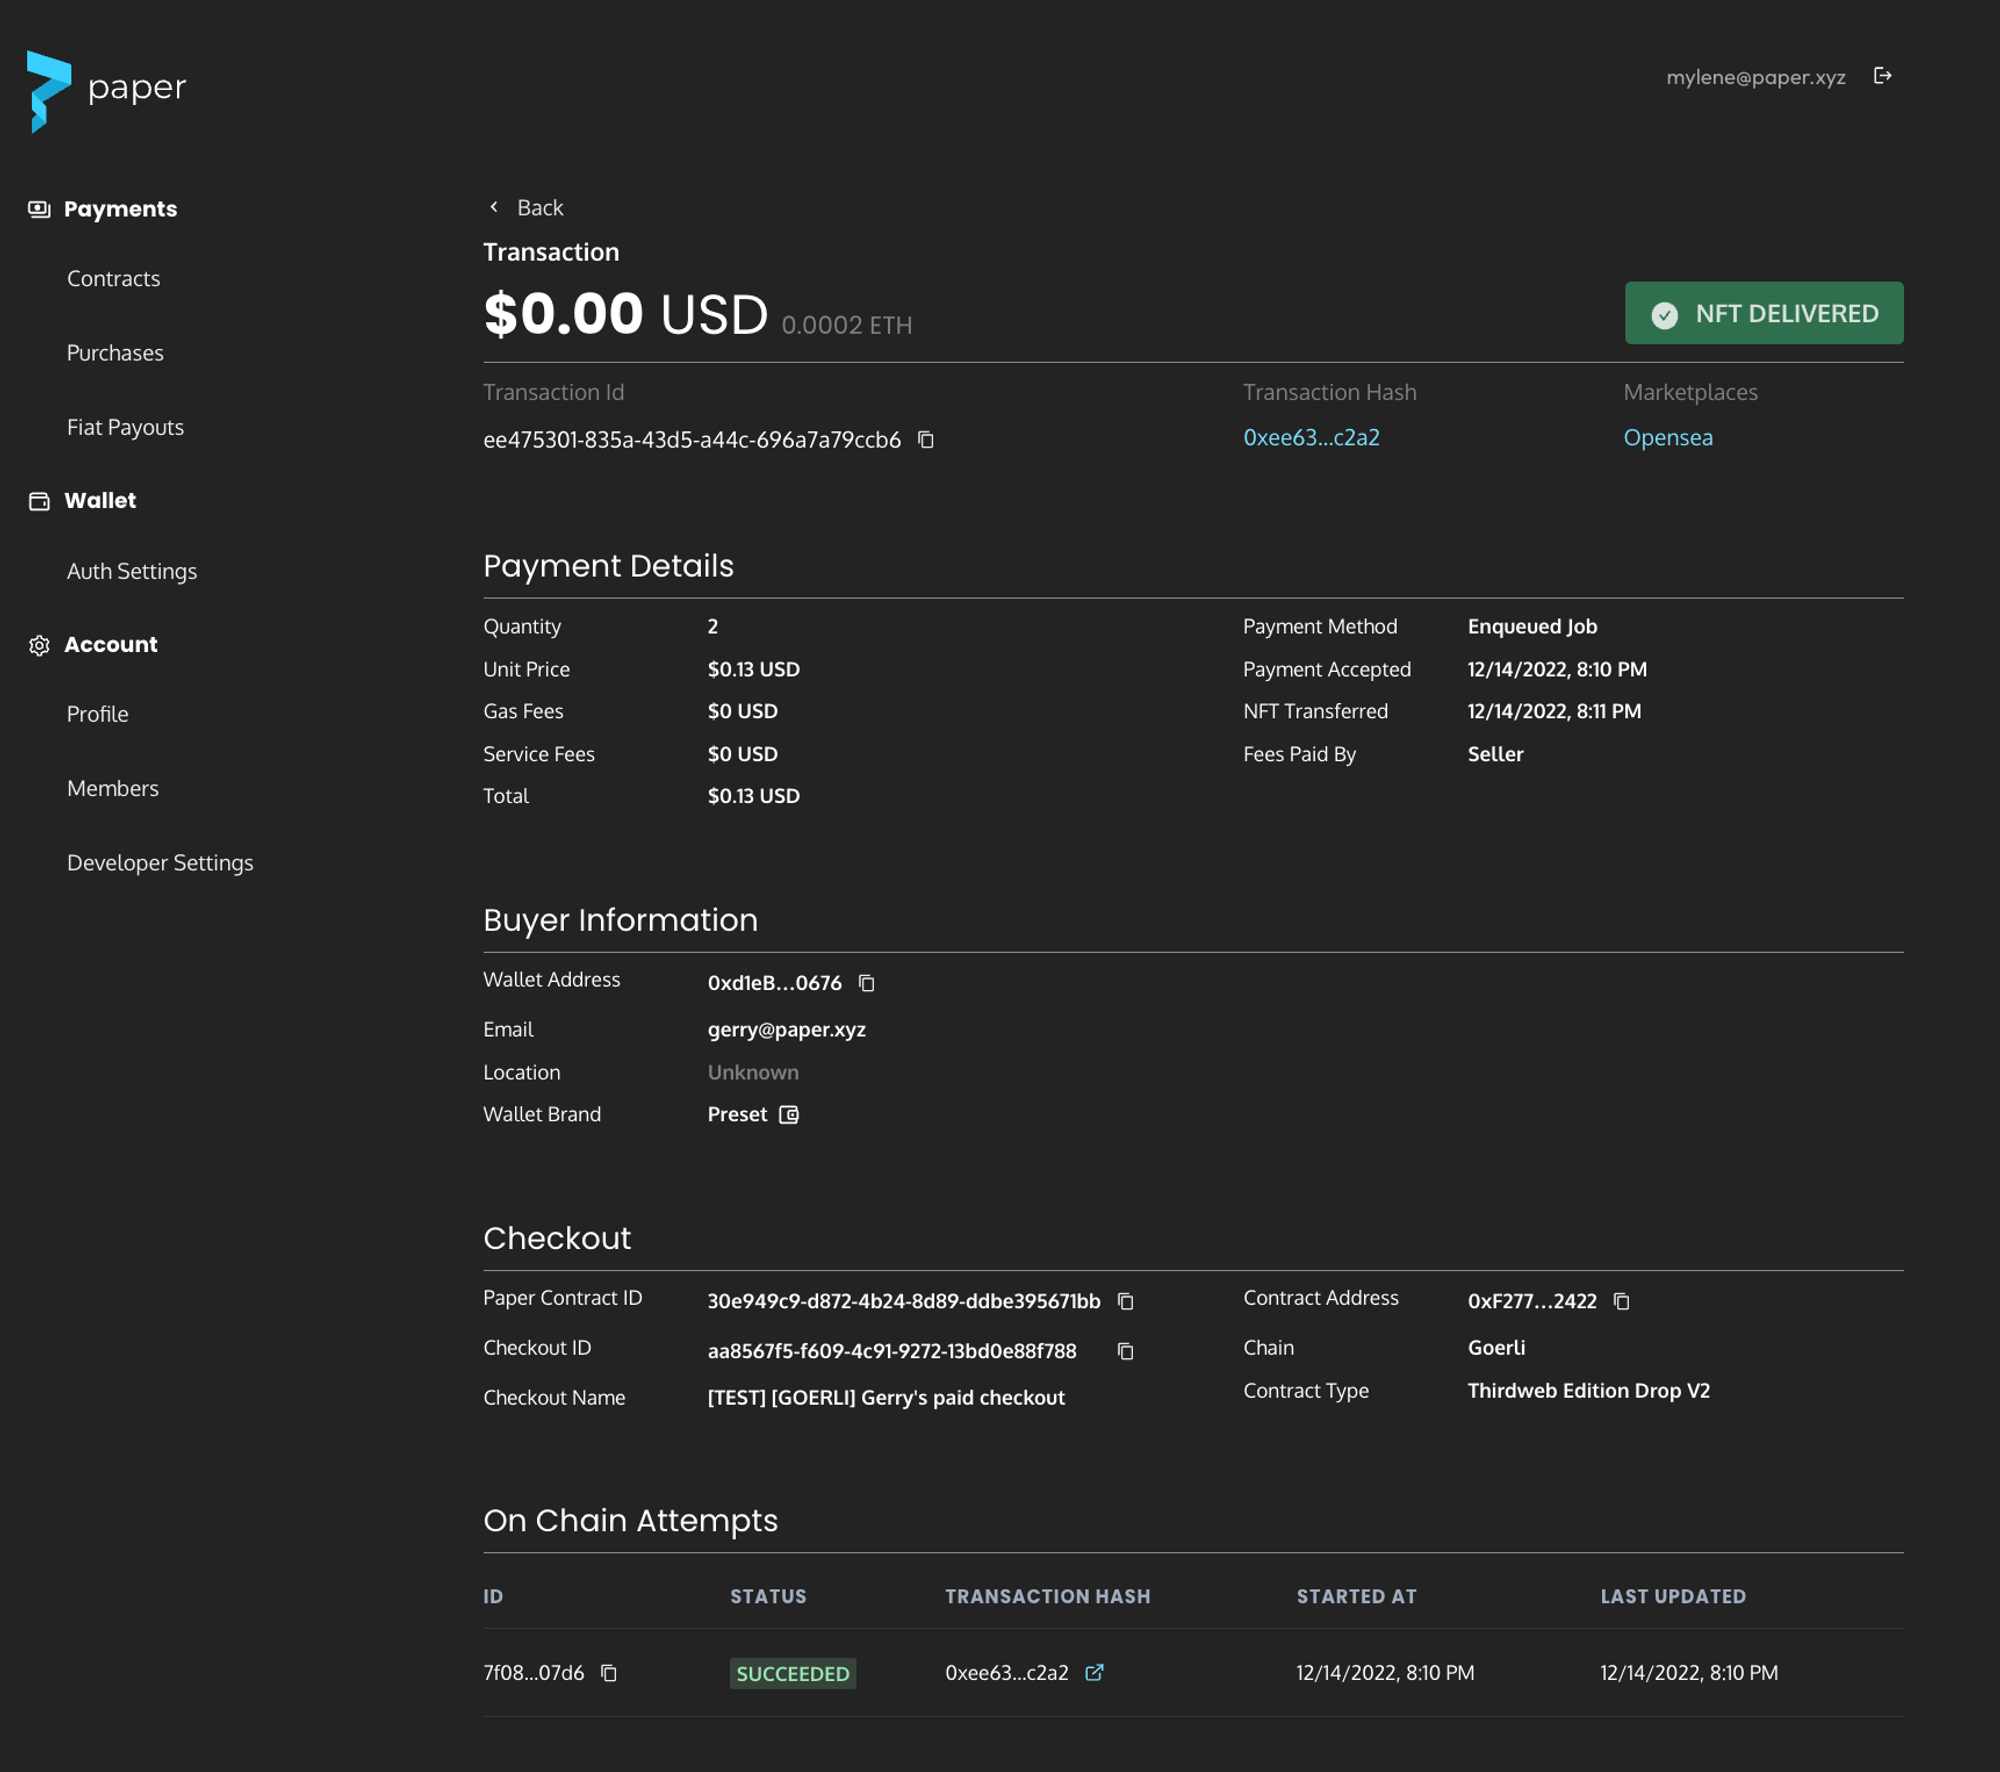Viewport: 2000px width, 1772px height.
Task: Copy the Paper Contract ID
Action: [x=1125, y=1301]
